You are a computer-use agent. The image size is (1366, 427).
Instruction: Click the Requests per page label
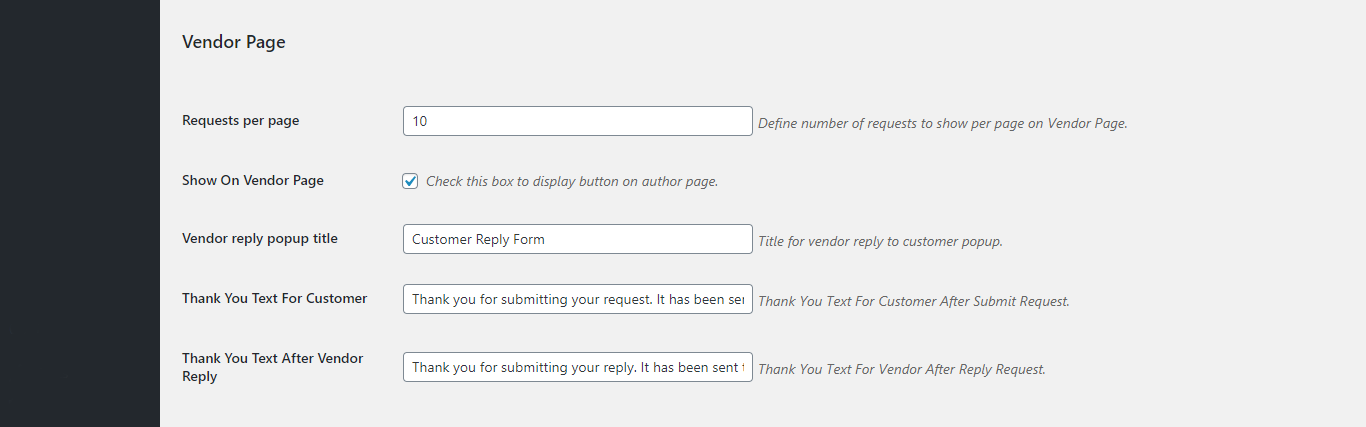pyautogui.click(x=241, y=120)
